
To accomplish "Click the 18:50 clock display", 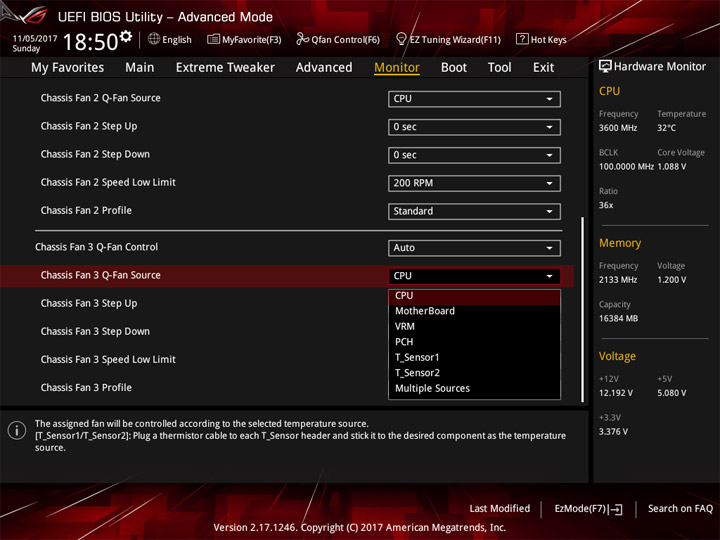I will pyautogui.click(x=90, y=42).
